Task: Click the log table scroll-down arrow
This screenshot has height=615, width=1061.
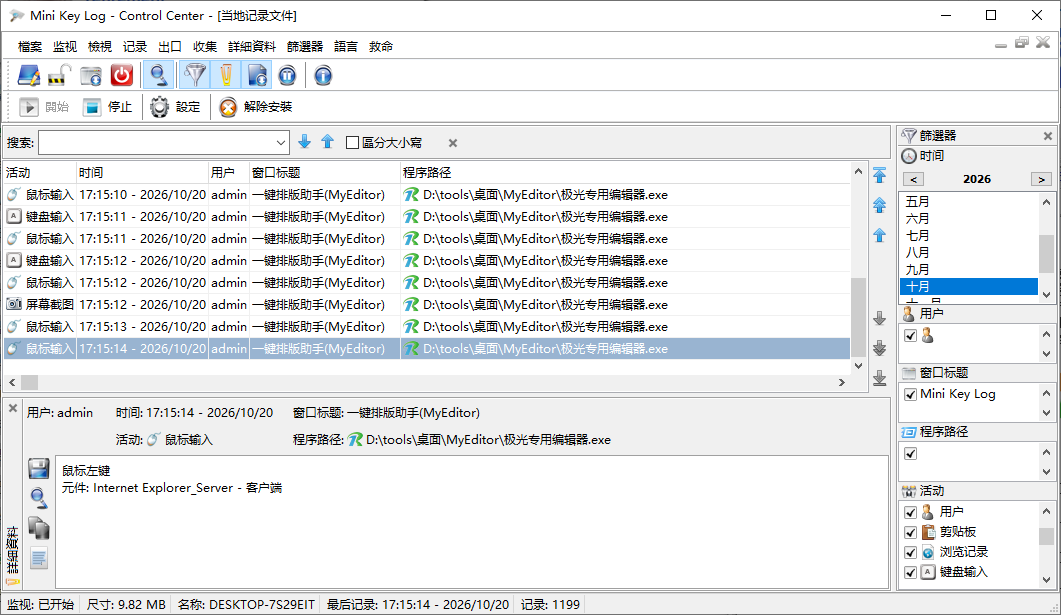Action: click(x=859, y=366)
